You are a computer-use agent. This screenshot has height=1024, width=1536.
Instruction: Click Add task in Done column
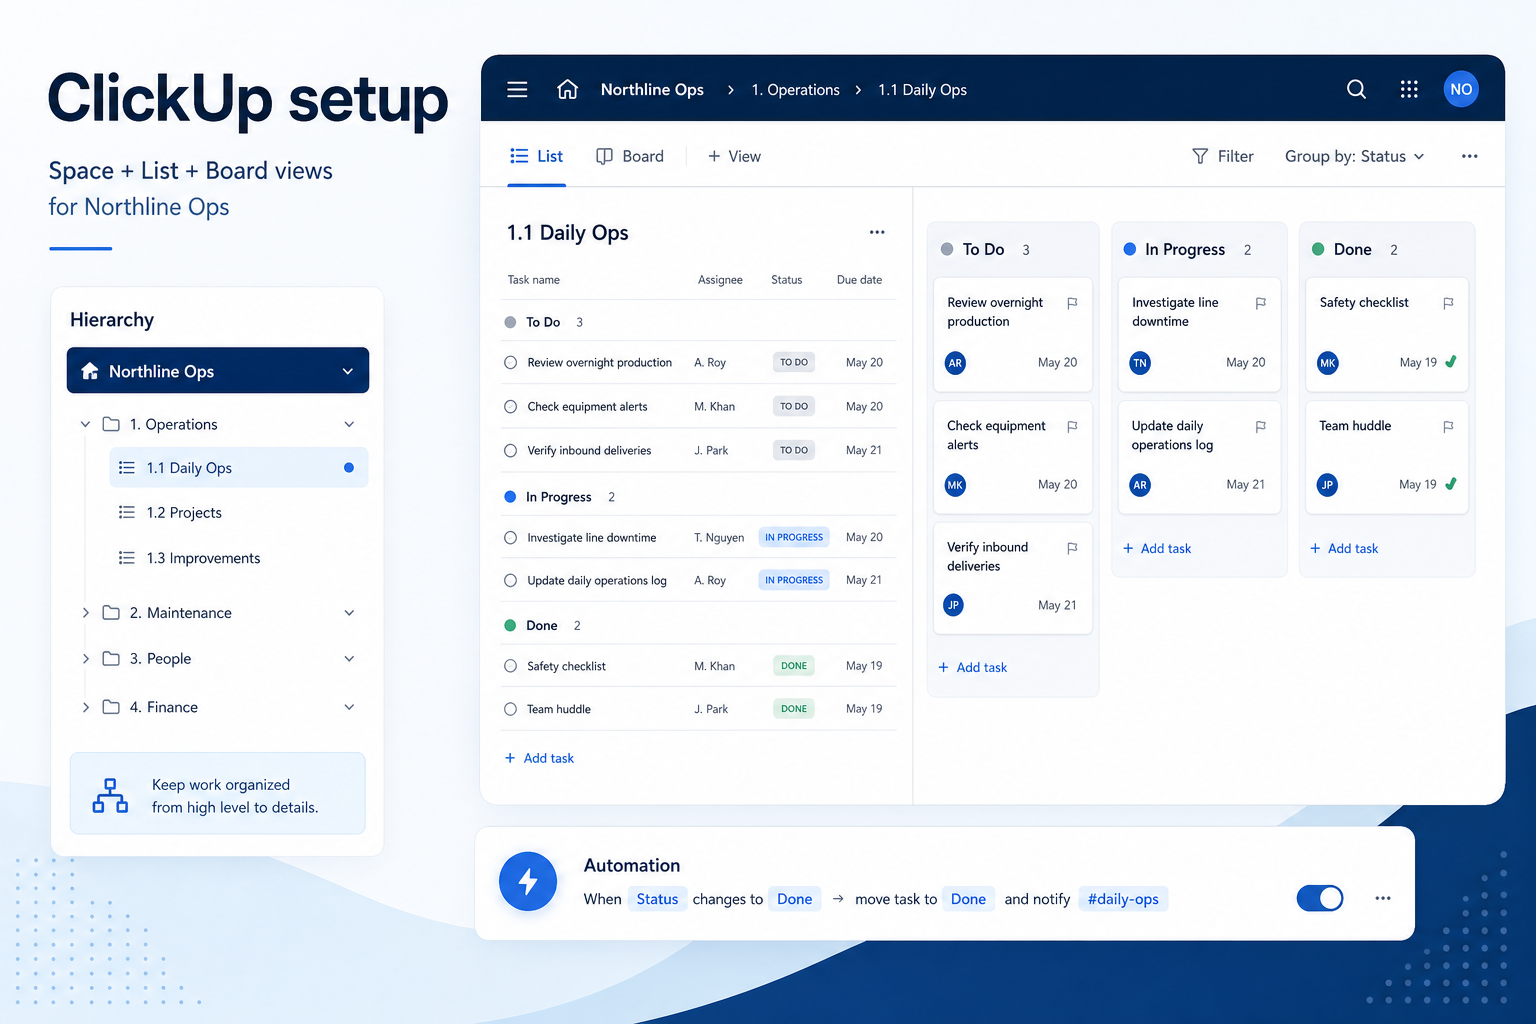1344,548
